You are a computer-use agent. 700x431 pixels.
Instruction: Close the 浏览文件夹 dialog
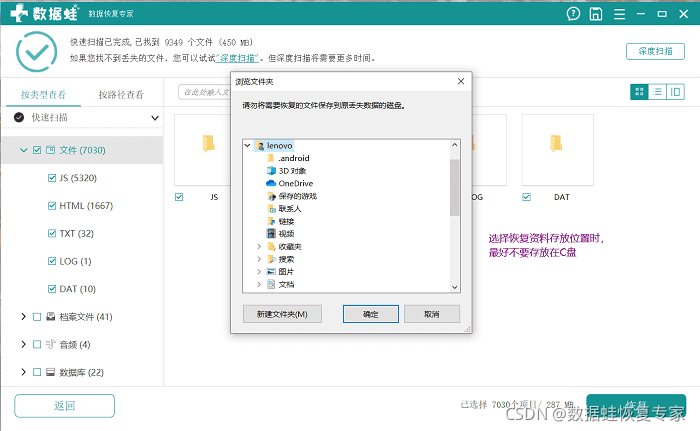tap(461, 81)
